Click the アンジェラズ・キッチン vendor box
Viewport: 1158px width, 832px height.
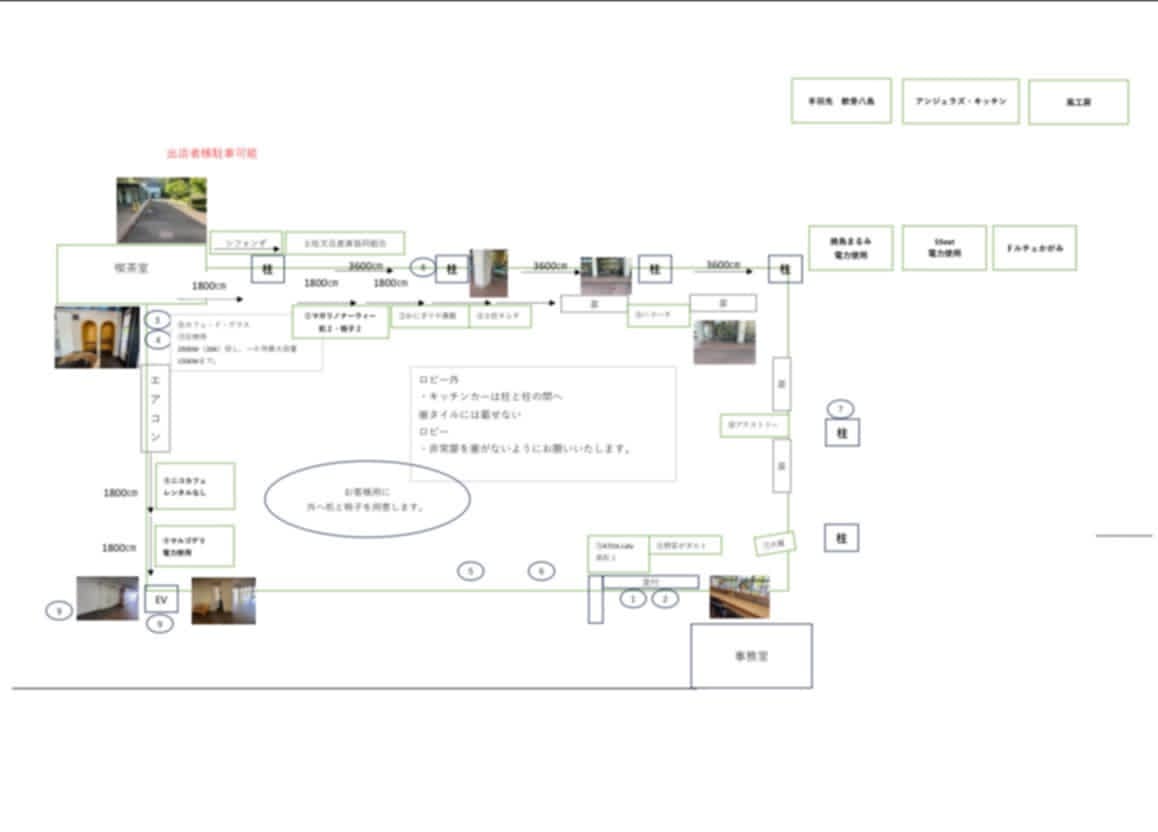tap(960, 102)
